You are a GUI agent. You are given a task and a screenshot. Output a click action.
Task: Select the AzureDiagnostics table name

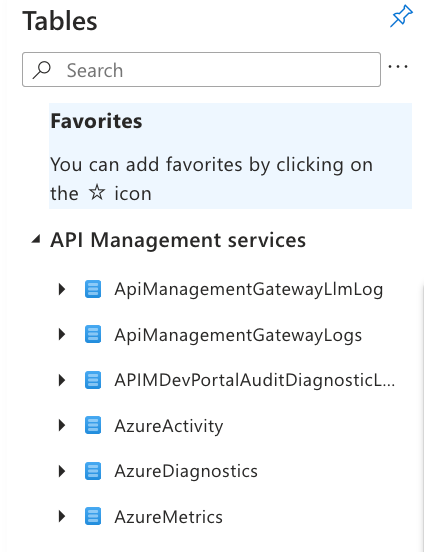[x=186, y=471]
